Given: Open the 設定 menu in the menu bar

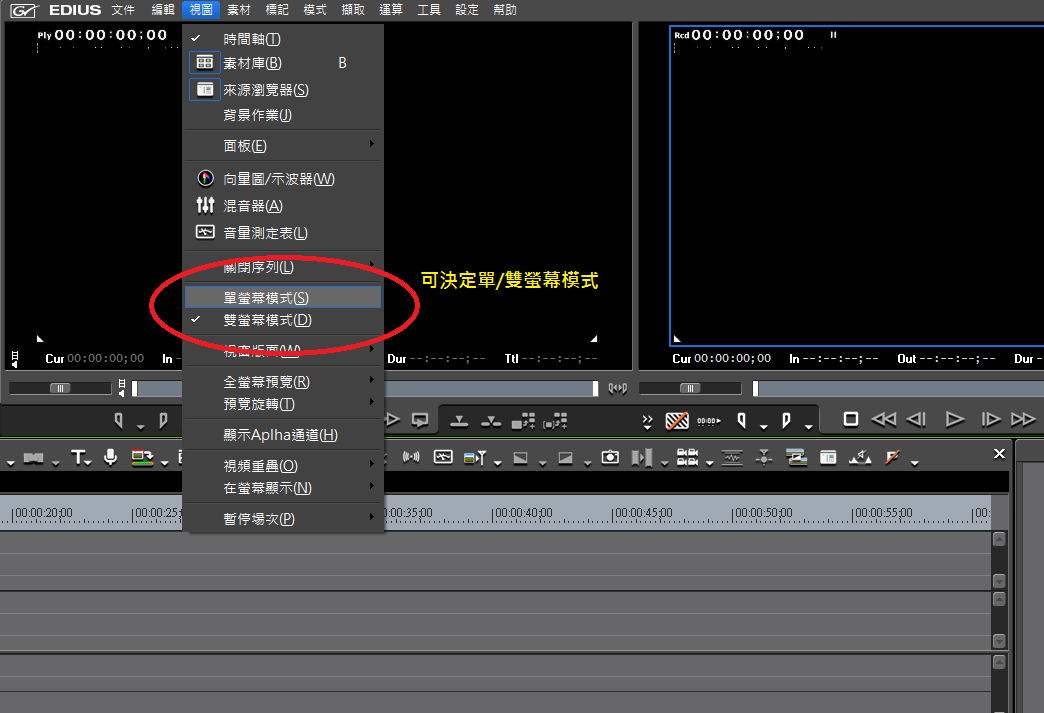Looking at the screenshot, I should click(x=467, y=10).
